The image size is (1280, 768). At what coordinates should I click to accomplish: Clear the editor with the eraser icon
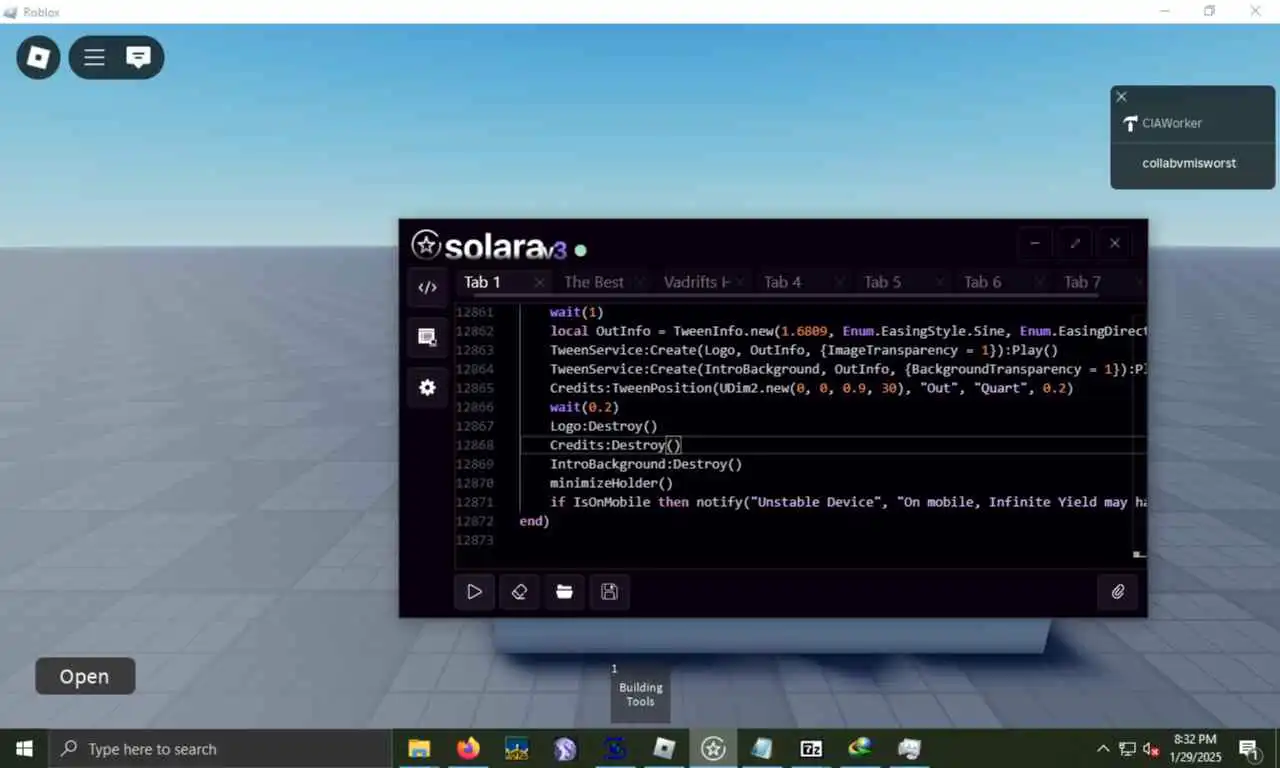519,592
